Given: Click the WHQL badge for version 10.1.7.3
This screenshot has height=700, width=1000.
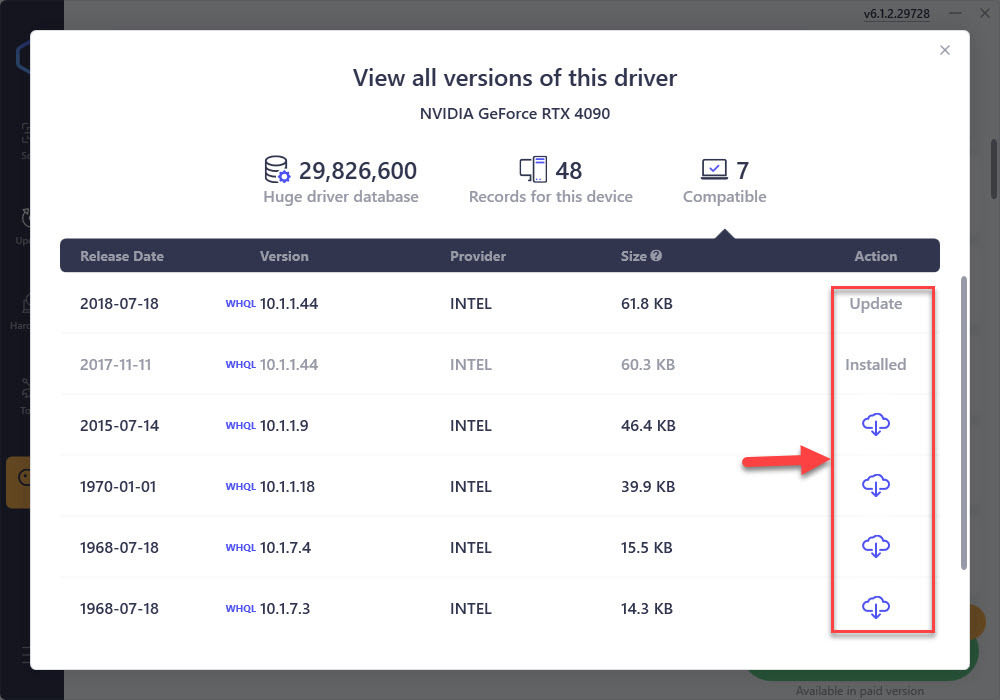Looking at the screenshot, I should [x=240, y=609].
